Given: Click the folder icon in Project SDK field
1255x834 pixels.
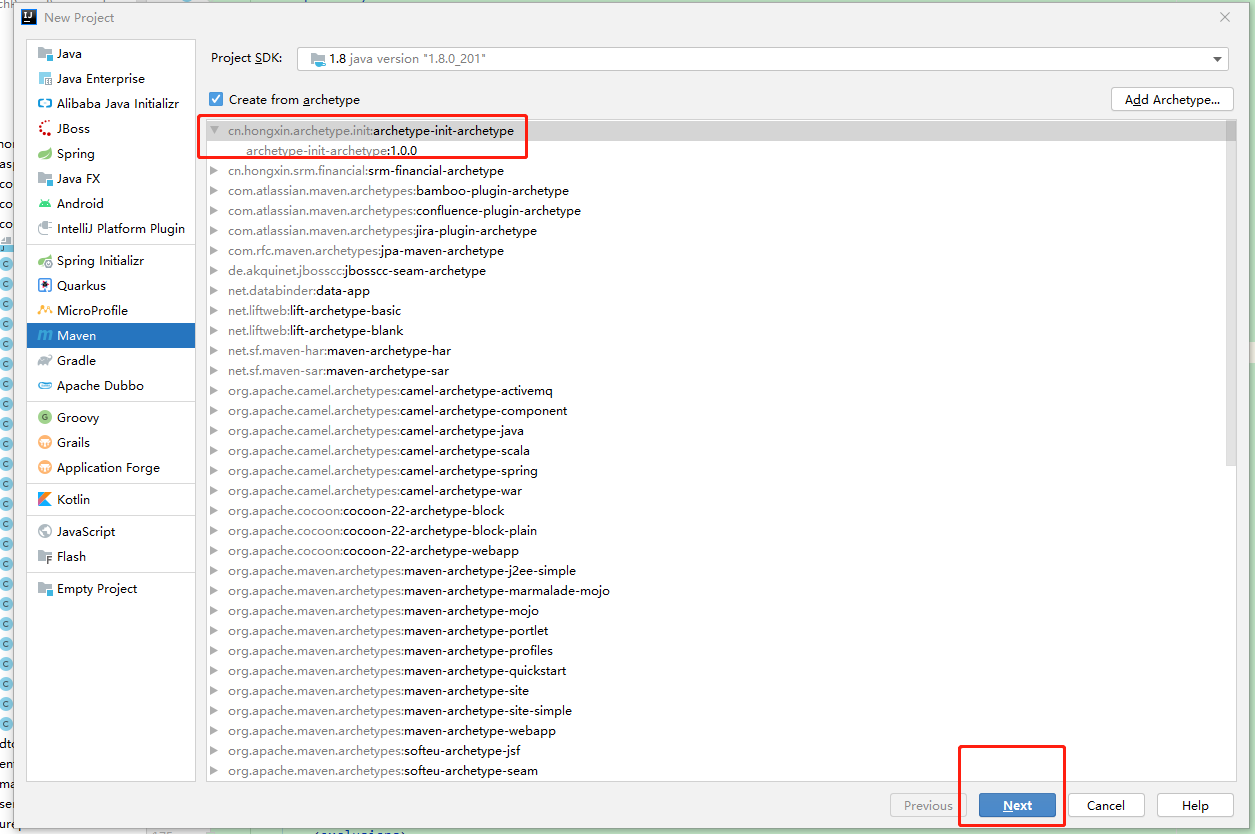Looking at the screenshot, I should click(317, 59).
